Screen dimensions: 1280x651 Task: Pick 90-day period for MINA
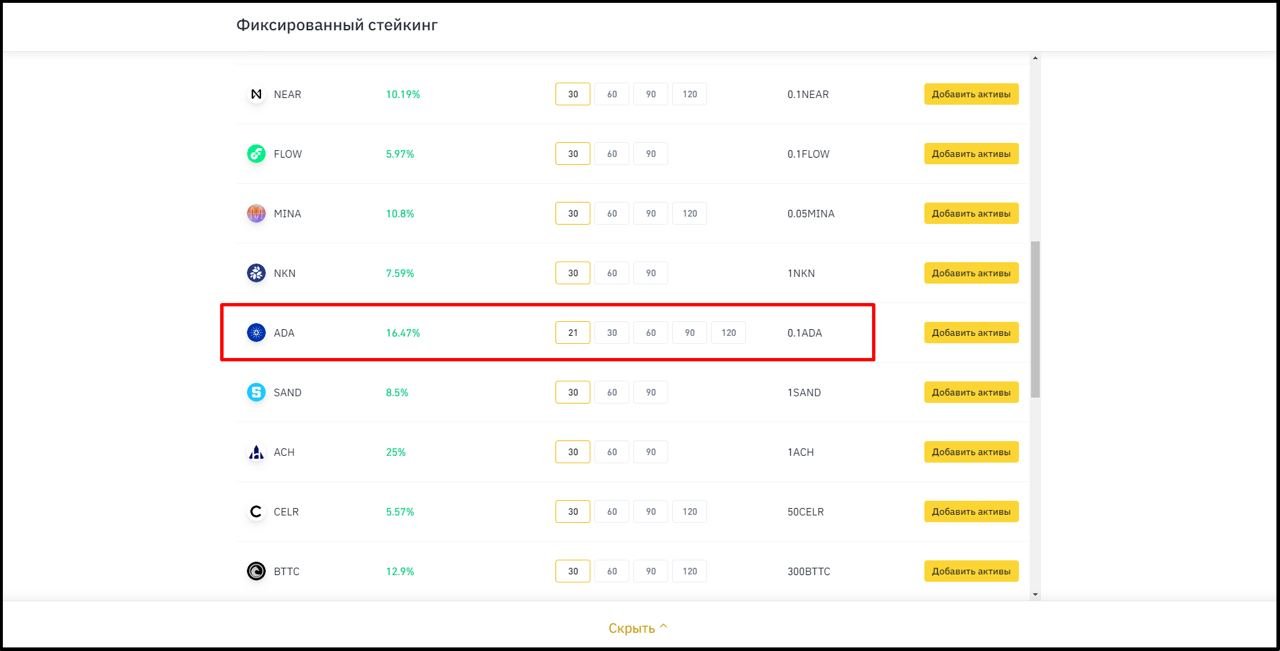(651, 214)
